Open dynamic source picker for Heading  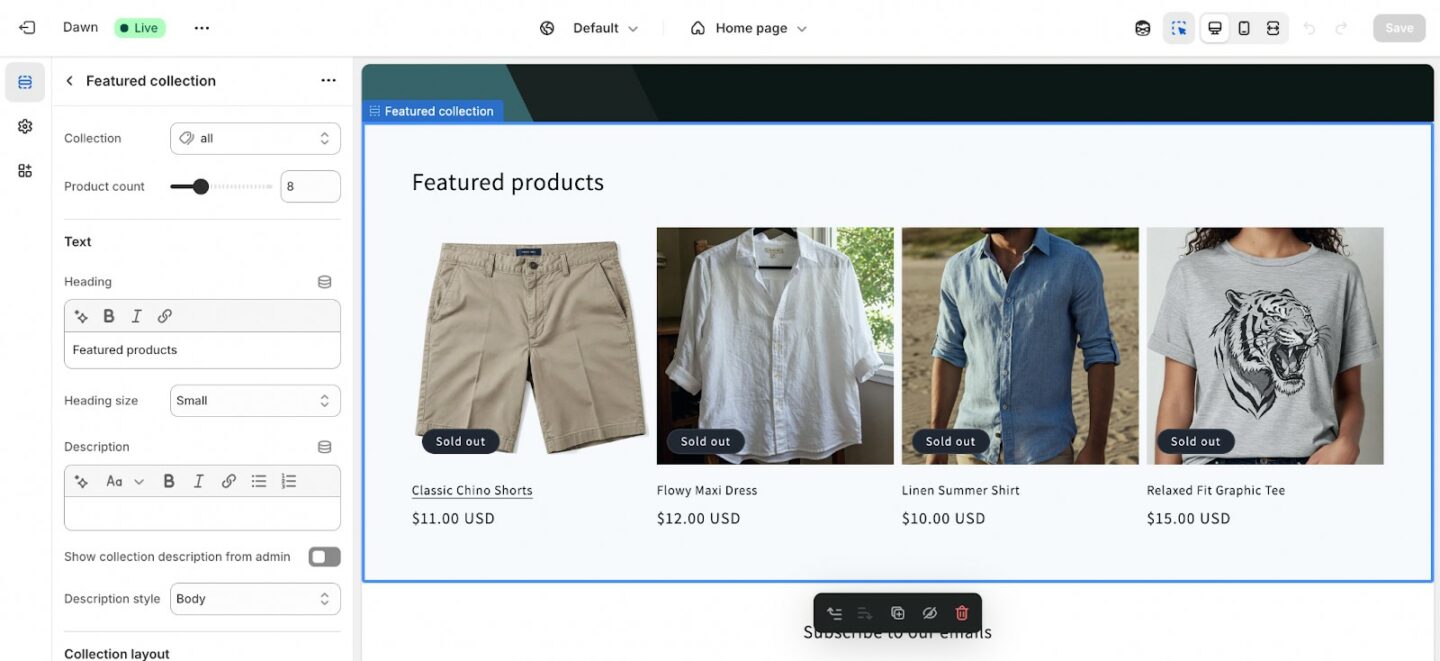[x=324, y=281]
